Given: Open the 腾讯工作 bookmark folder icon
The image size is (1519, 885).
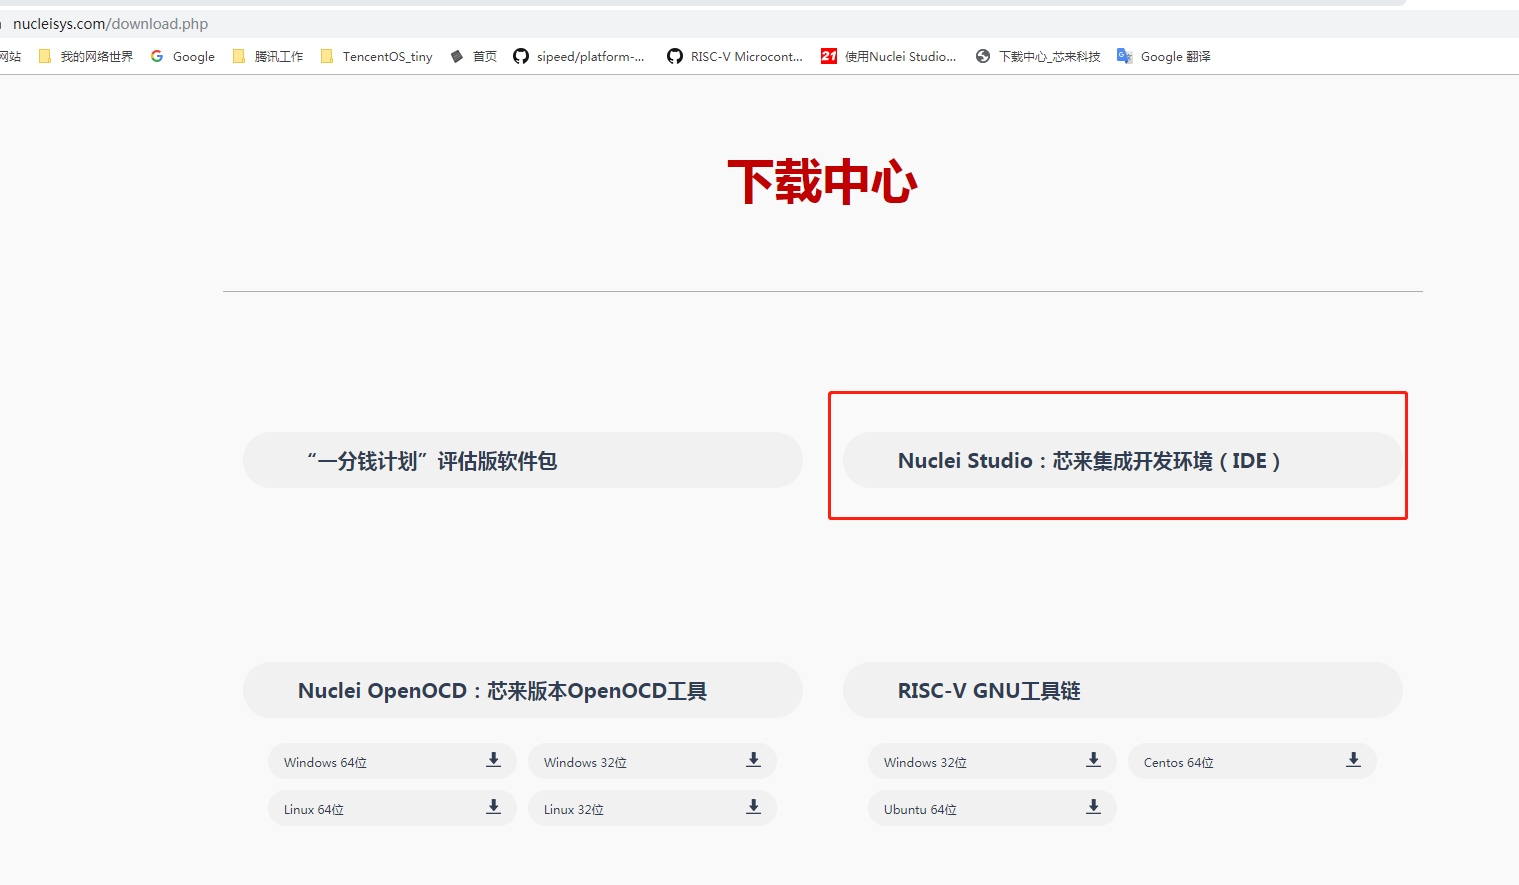Looking at the screenshot, I should point(239,56).
